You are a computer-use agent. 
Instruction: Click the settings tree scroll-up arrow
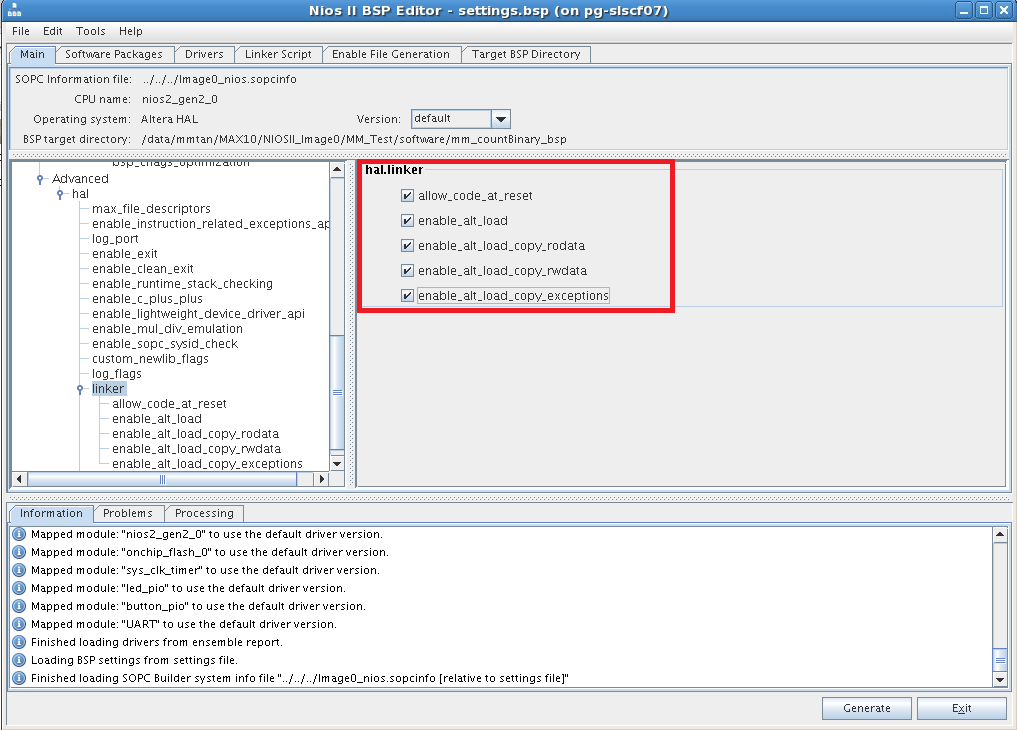click(337, 170)
